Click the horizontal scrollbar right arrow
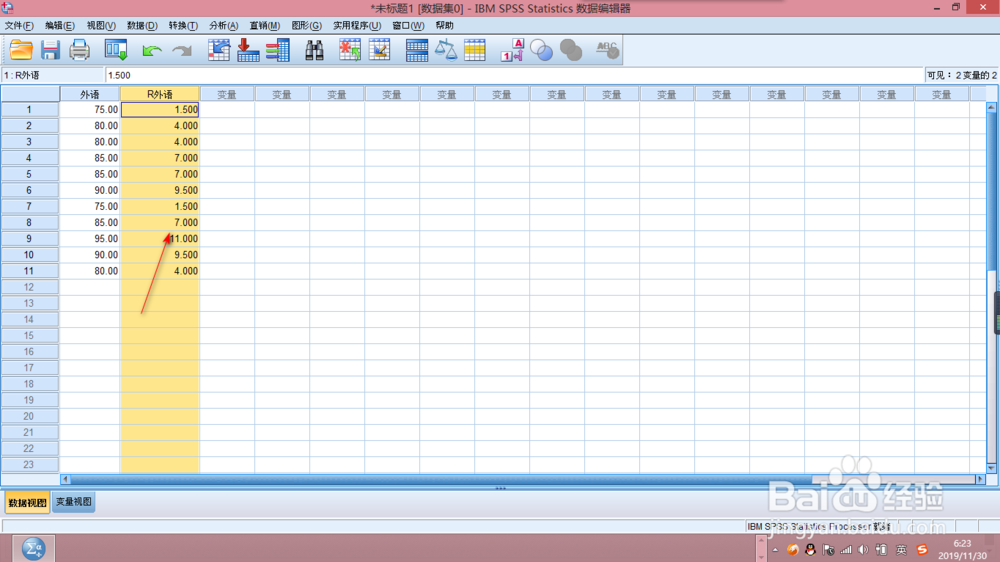The height and width of the screenshot is (562, 1000). tap(980, 478)
